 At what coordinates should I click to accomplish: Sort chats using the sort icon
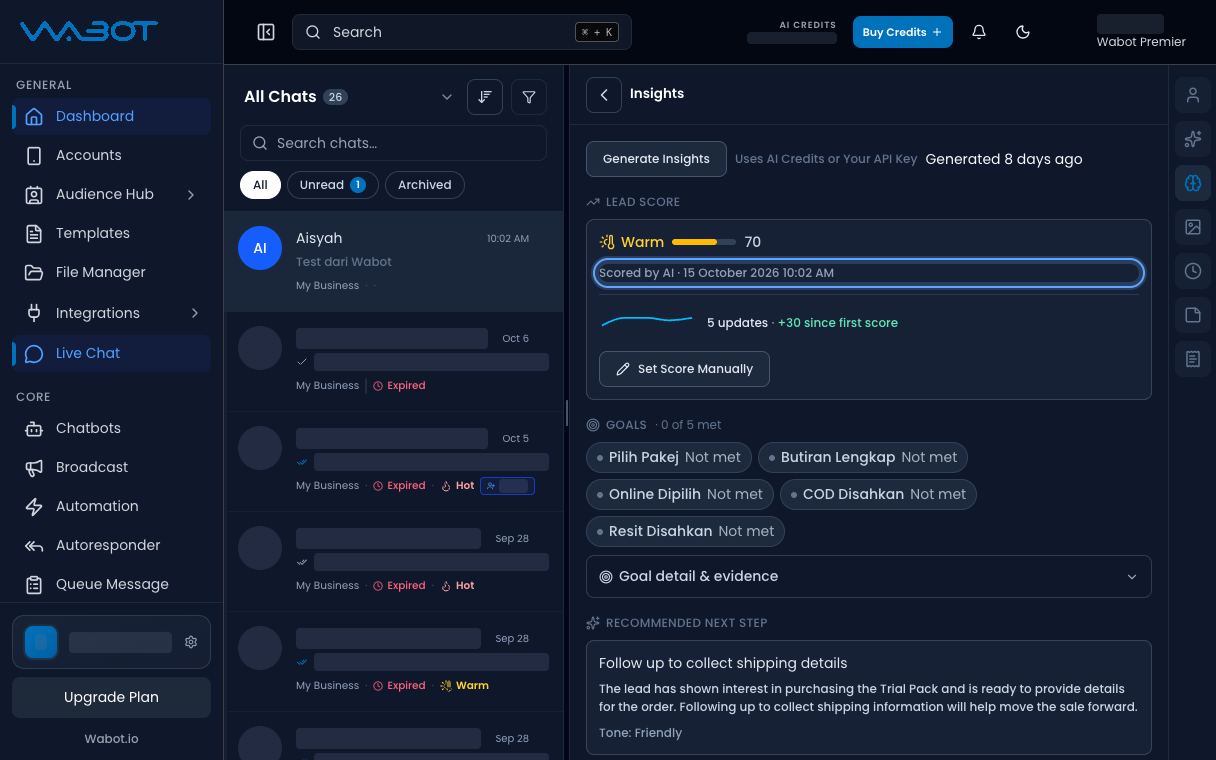(485, 97)
